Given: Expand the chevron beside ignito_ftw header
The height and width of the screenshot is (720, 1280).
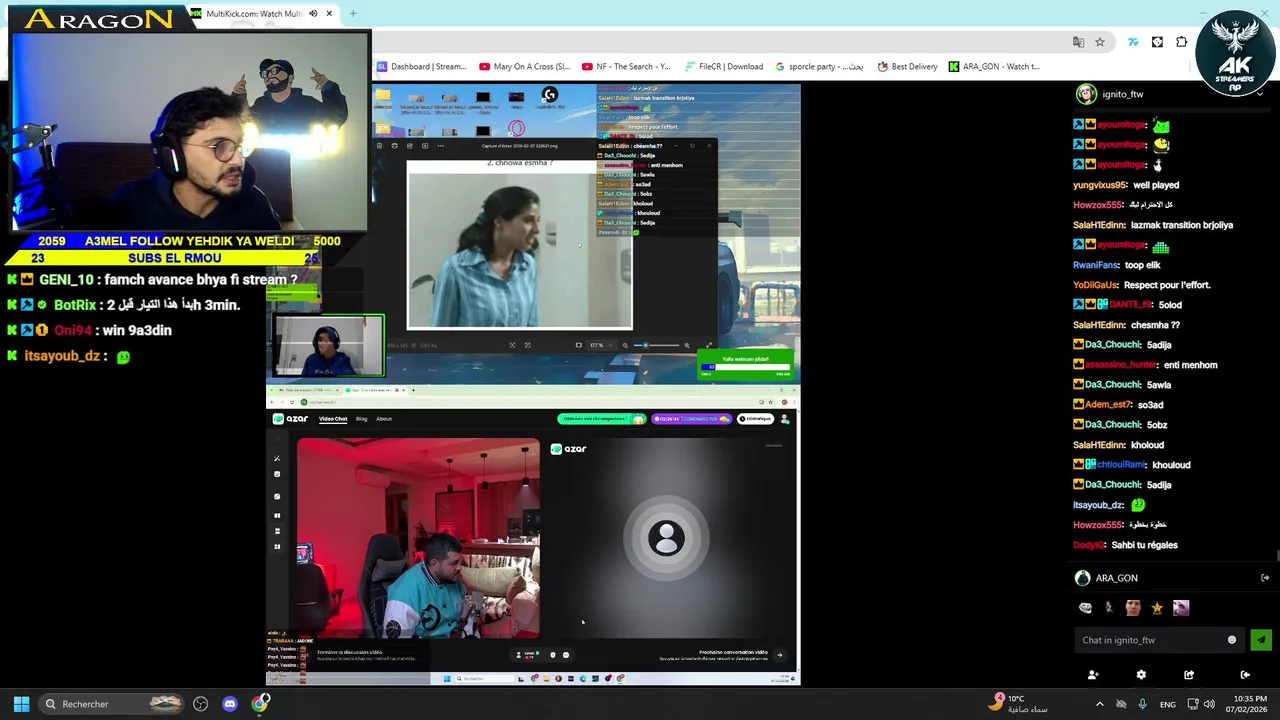Looking at the screenshot, I should pos(1260,94).
